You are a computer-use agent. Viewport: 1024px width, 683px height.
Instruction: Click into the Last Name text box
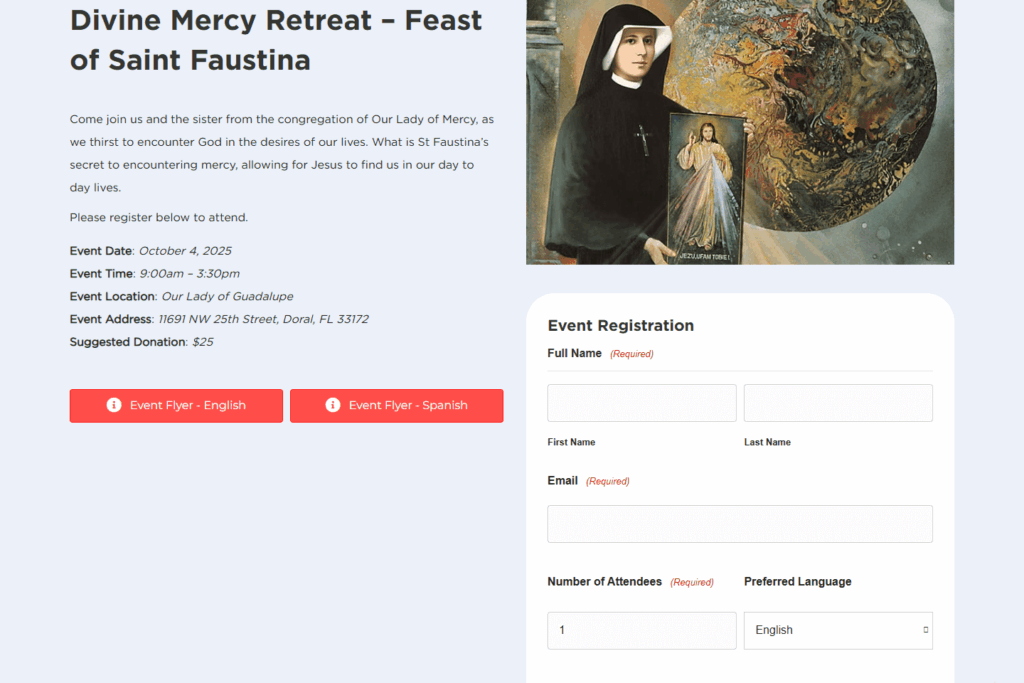838,403
